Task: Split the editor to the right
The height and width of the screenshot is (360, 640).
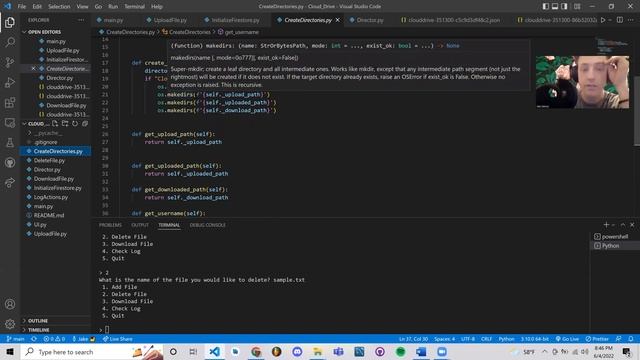Action: [620, 20]
